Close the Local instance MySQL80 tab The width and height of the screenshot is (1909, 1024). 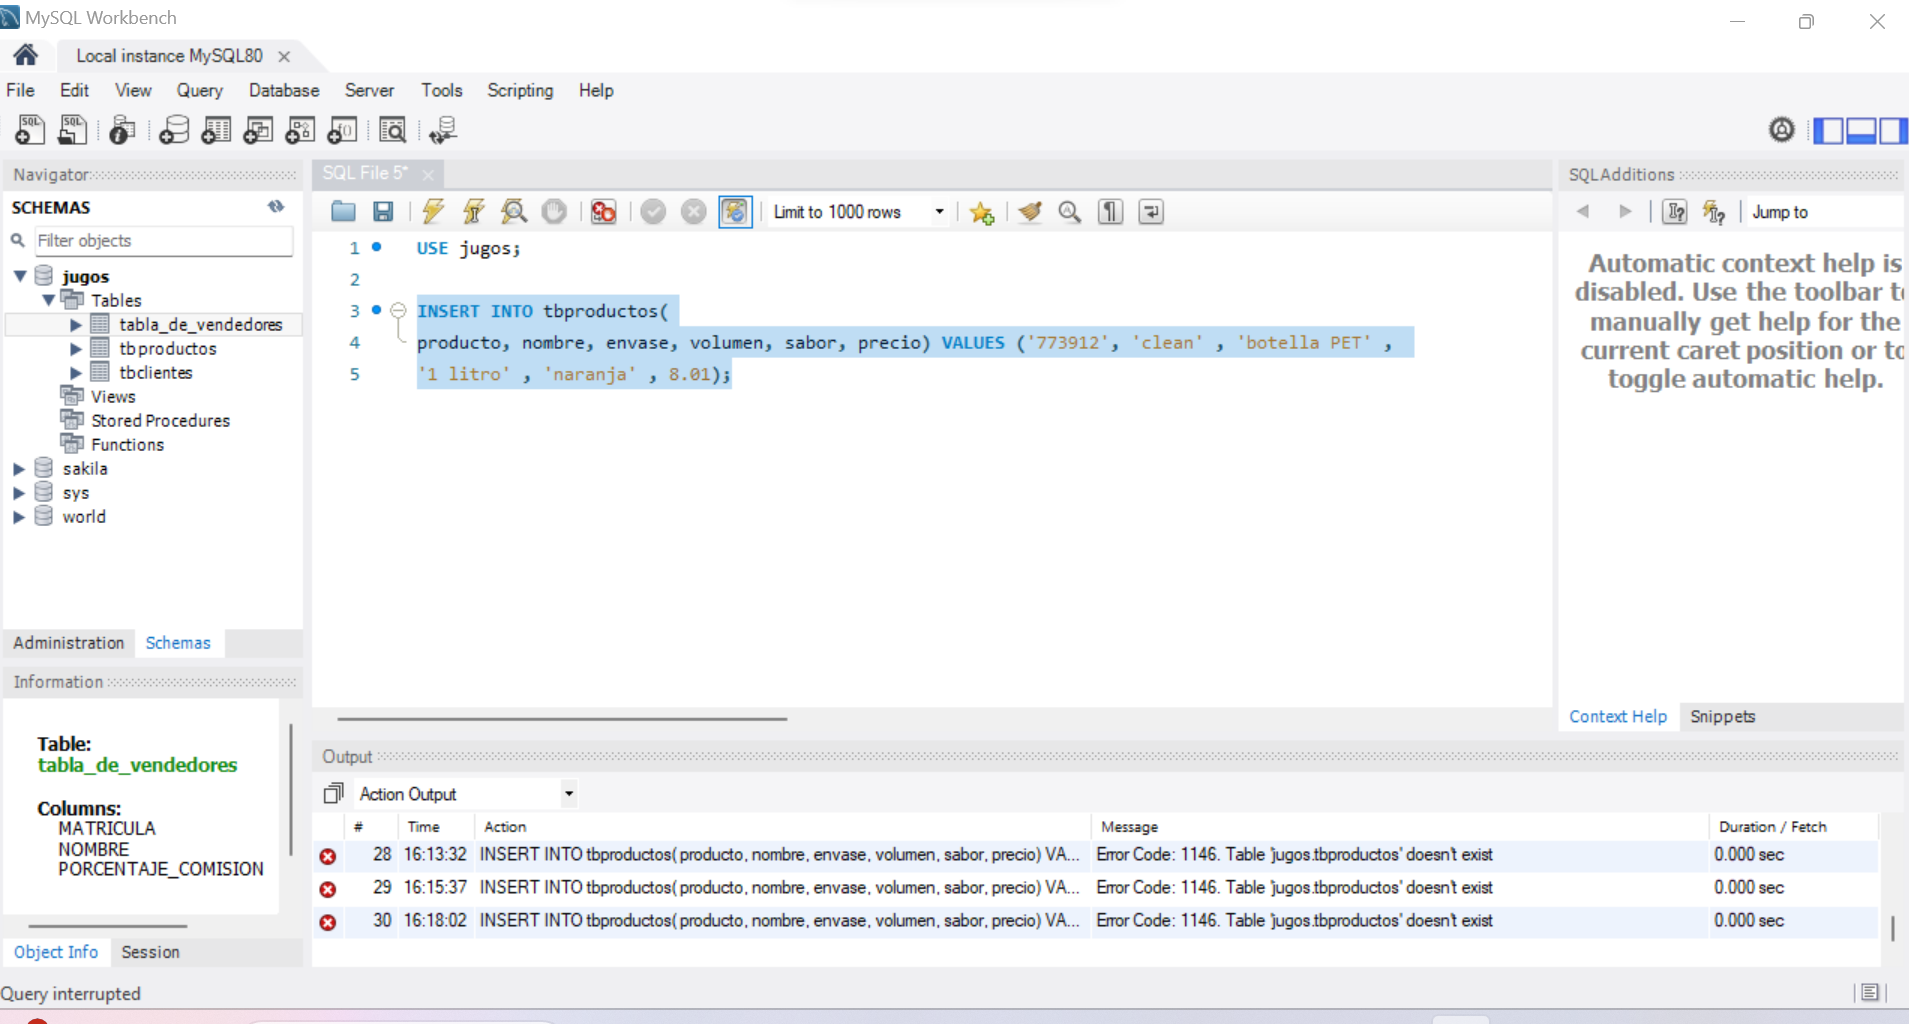[284, 56]
